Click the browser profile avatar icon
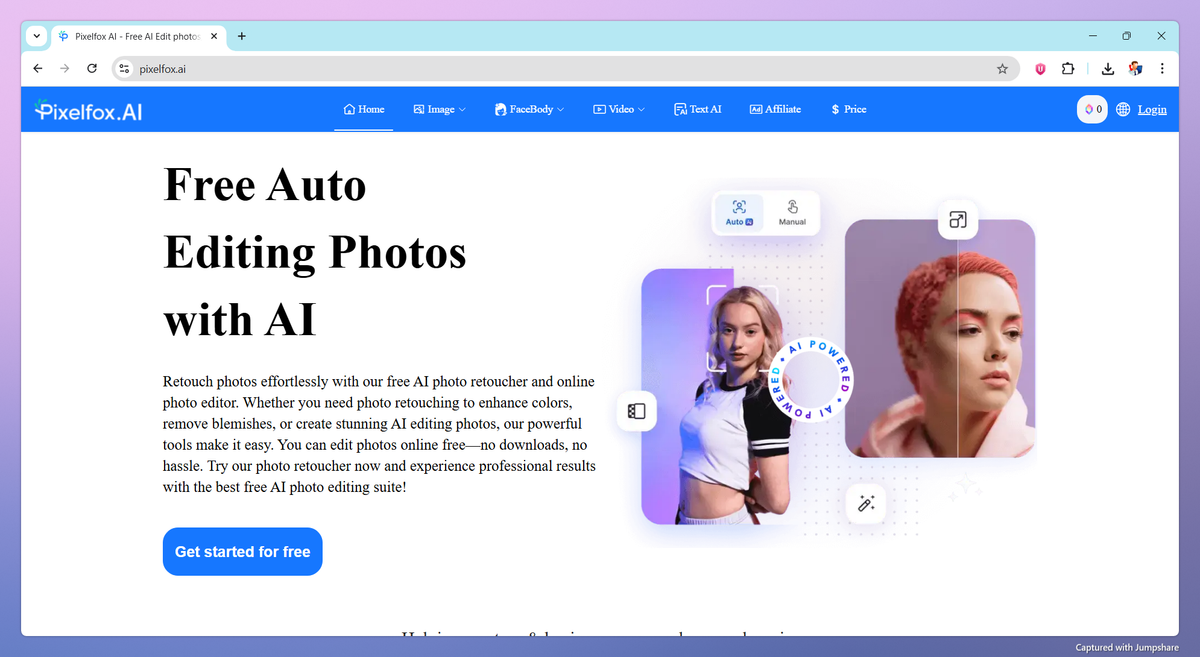Image resolution: width=1200 pixels, height=657 pixels. point(1135,69)
